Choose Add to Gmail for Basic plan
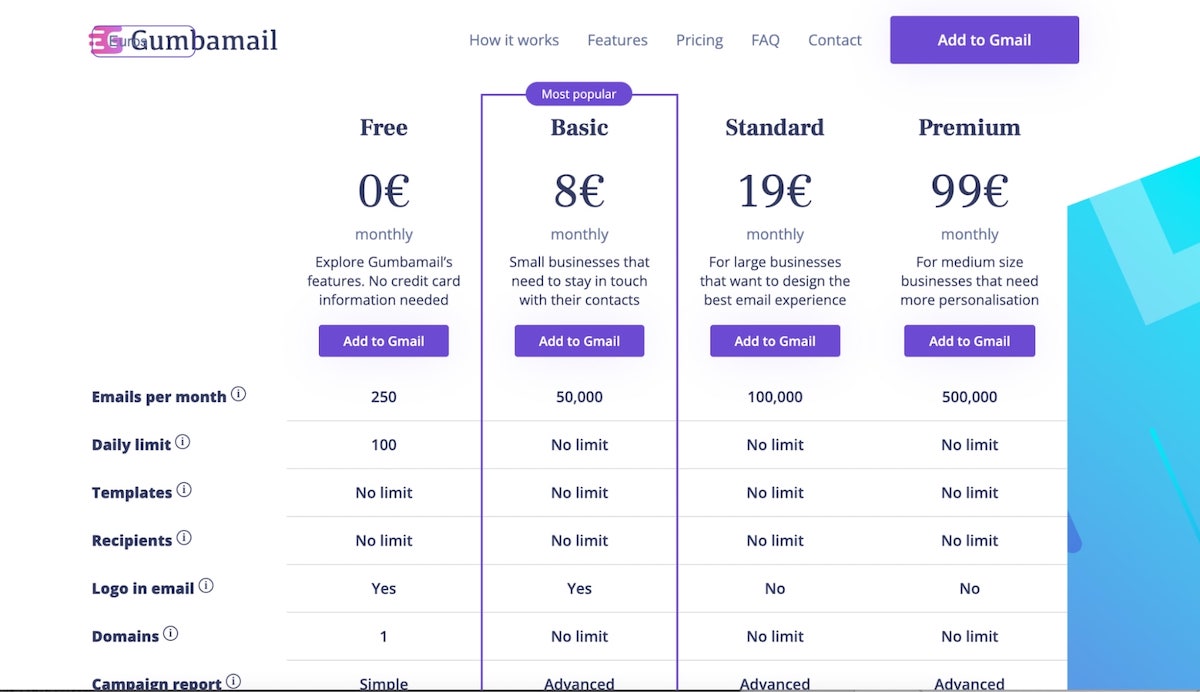The height and width of the screenshot is (692, 1200). tap(580, 341)
